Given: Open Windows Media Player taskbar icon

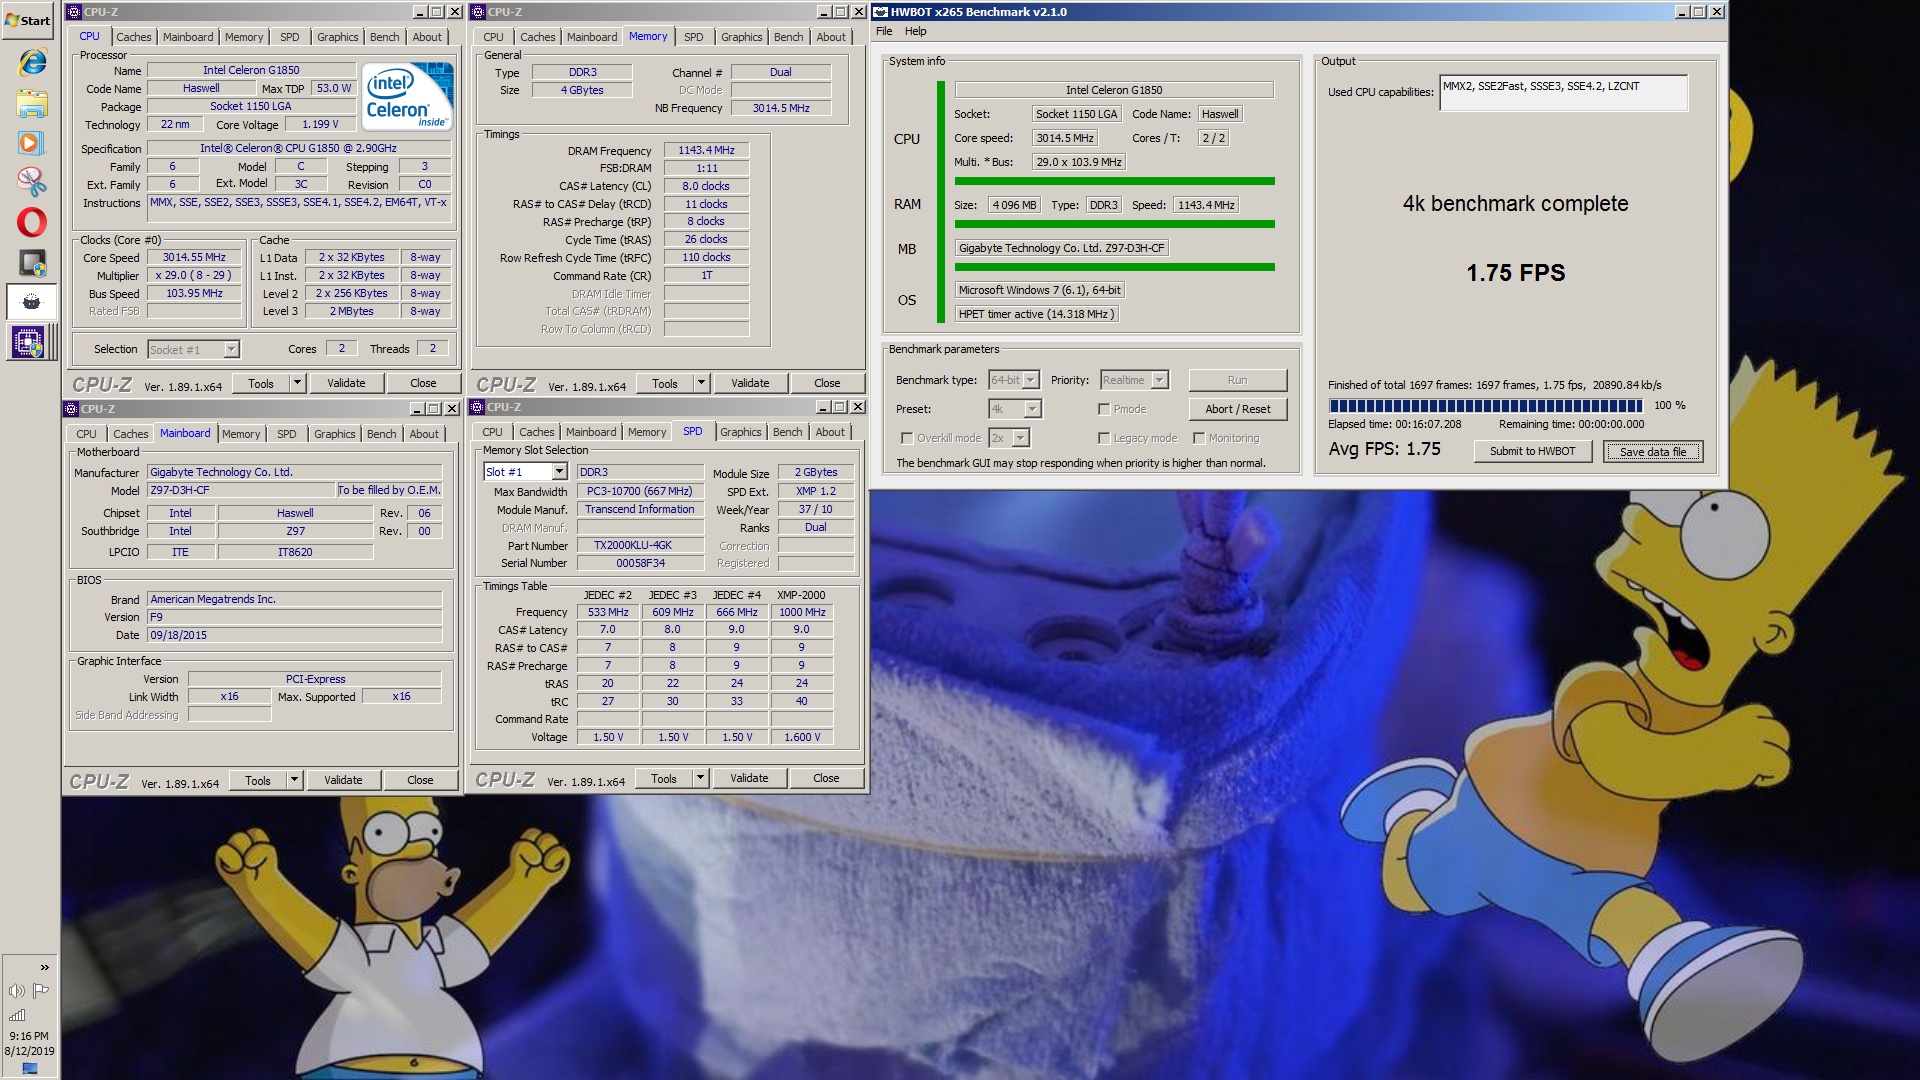Looking at the screenshot, I should (31, 142).
